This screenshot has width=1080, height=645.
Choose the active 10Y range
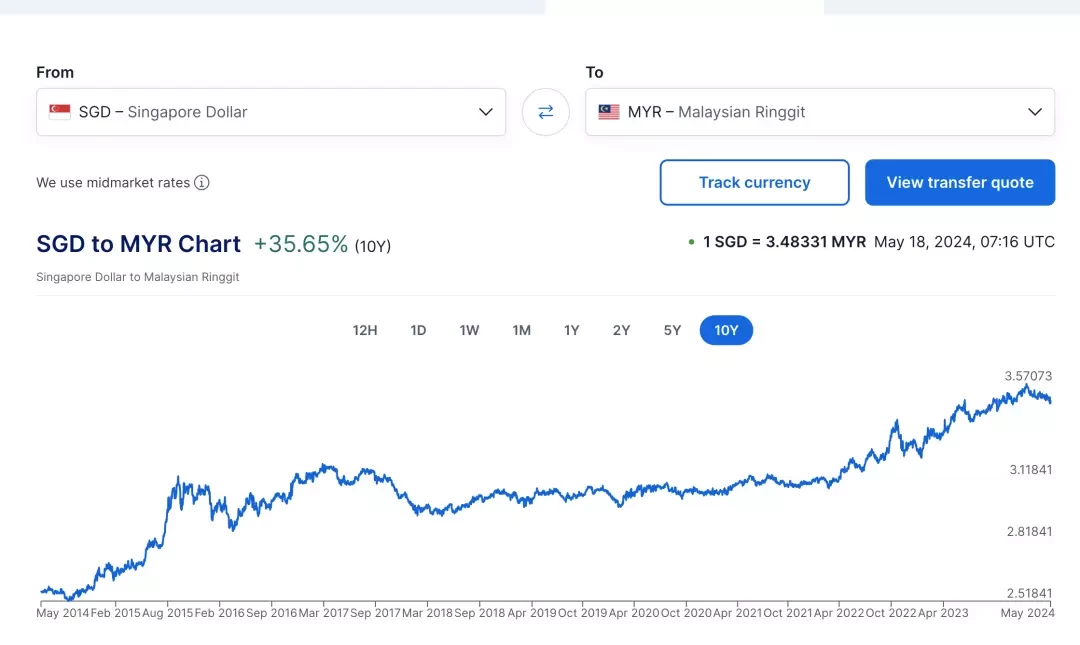coord(726,330)
